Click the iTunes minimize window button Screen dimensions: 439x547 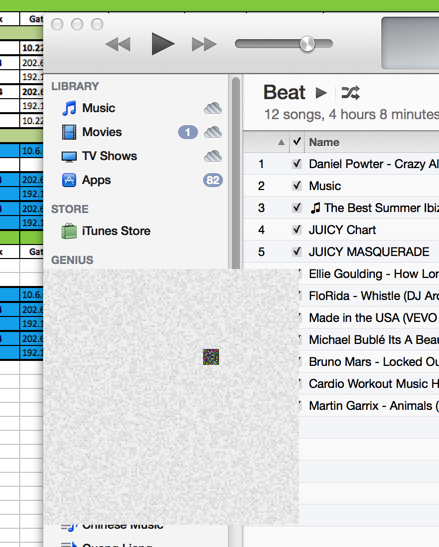click(x=77, y=24)
